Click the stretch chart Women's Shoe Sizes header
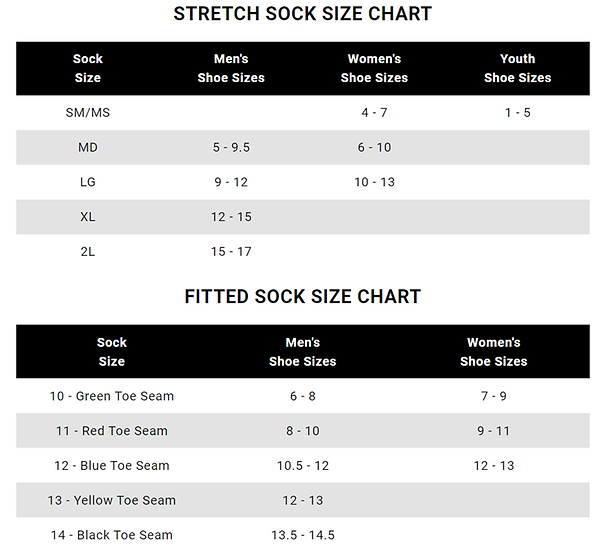This screenshot has height=552, width=599. [x=374, y=68]
